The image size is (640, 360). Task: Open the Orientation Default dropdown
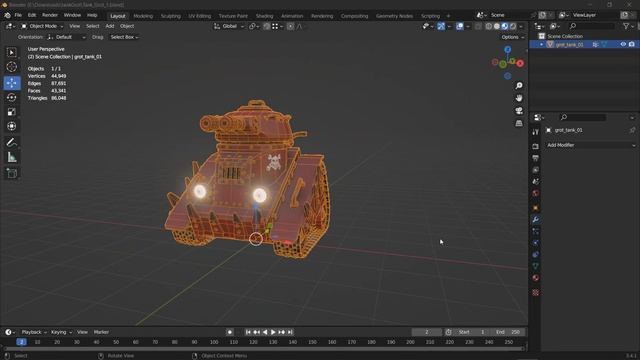[67, 37]
